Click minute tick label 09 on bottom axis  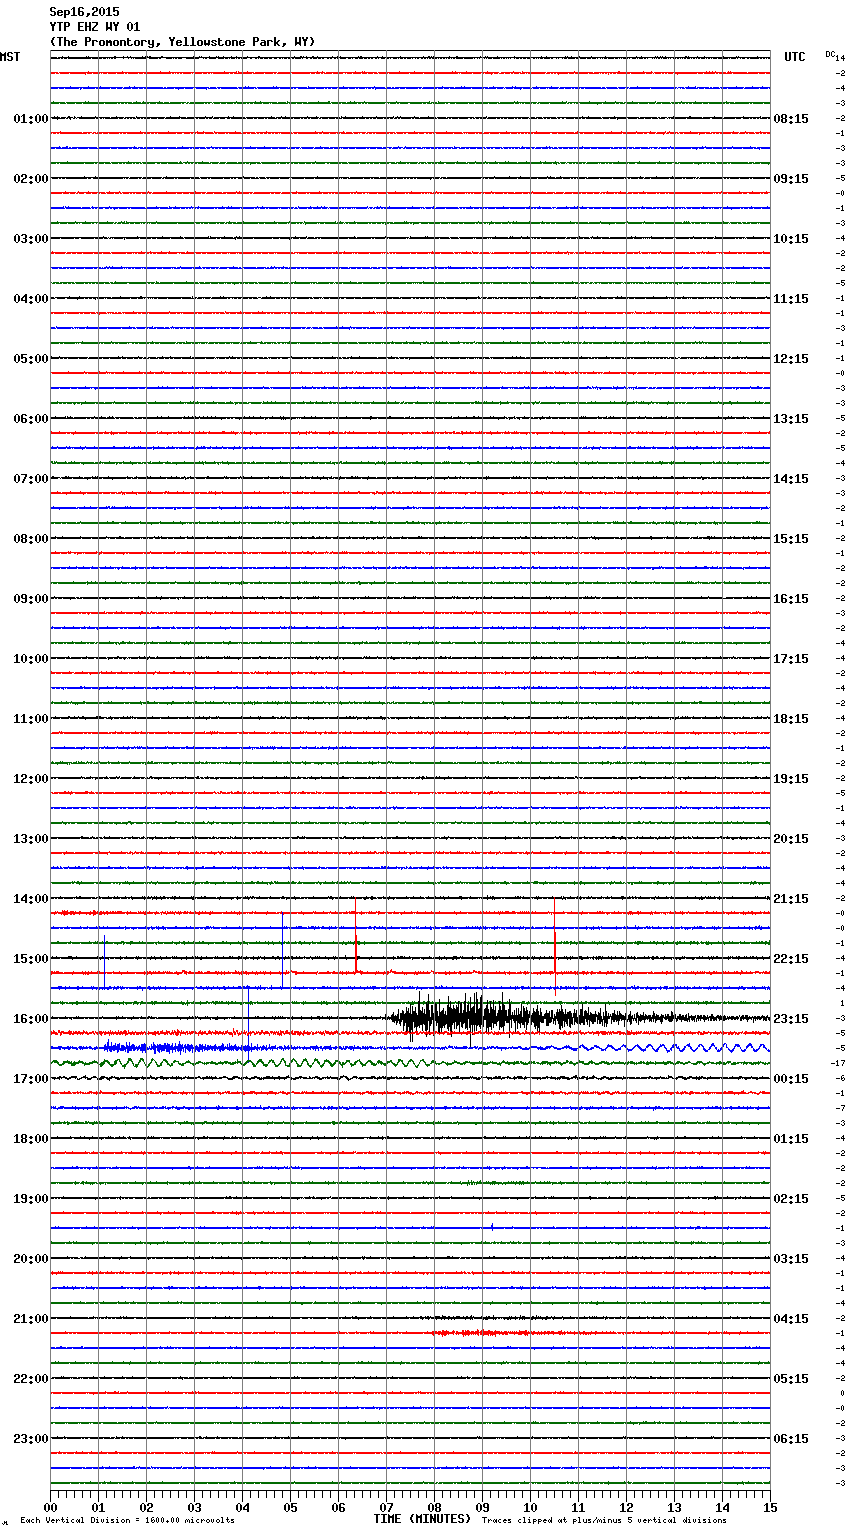click(482, 1508)
